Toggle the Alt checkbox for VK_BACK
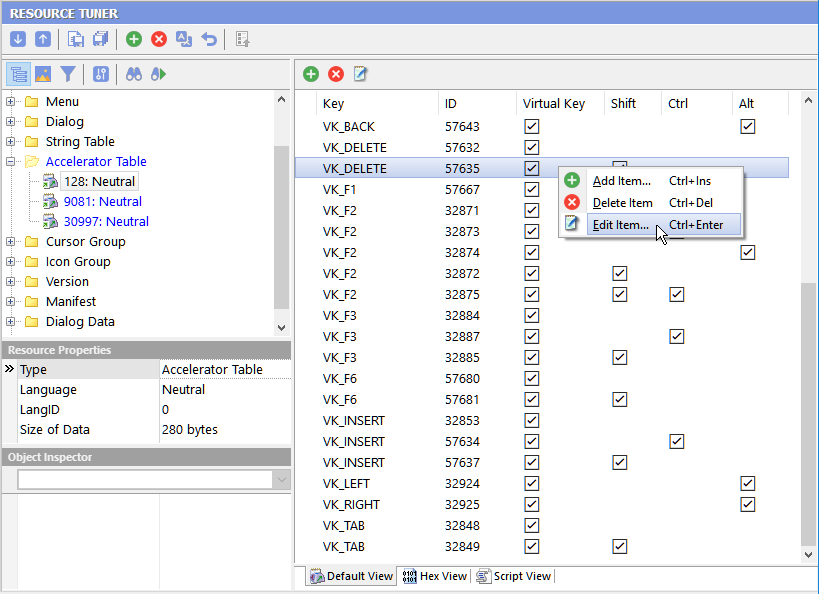 coord(747,126)
